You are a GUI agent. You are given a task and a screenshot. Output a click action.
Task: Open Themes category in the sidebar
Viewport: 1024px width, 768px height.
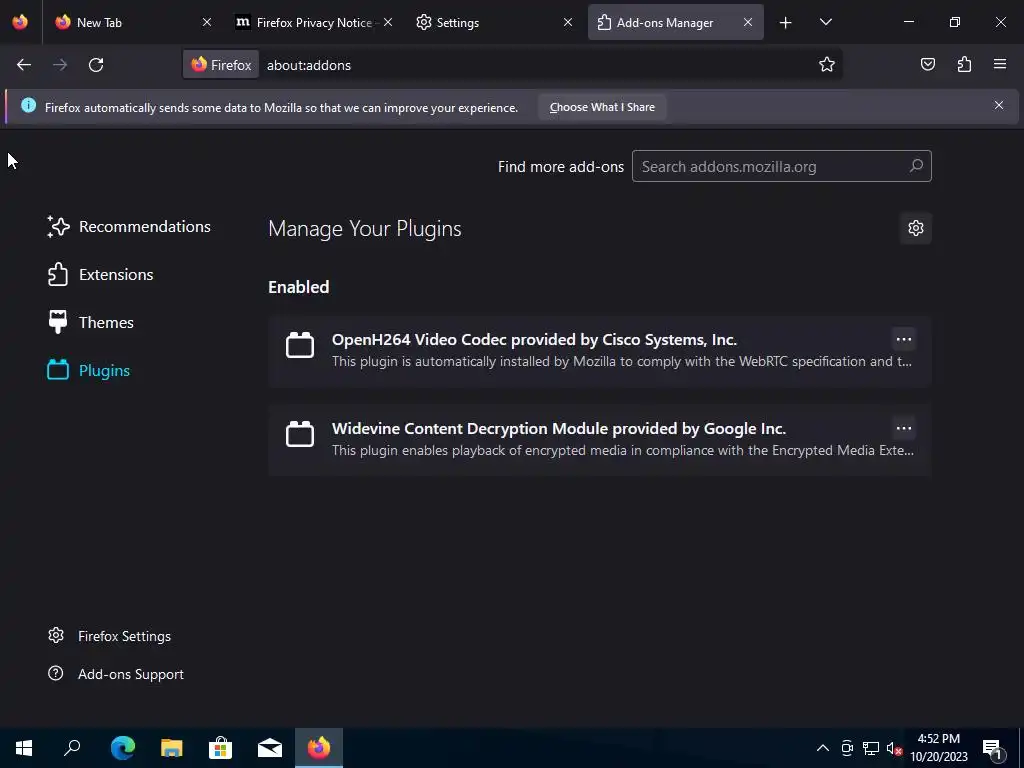91,323
